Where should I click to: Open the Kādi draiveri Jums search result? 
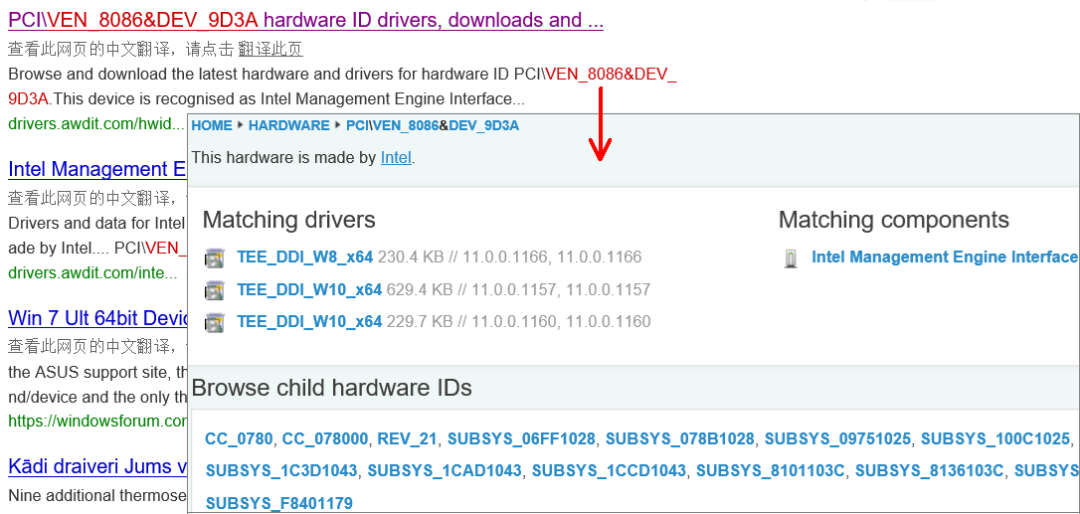click(97, 466)
